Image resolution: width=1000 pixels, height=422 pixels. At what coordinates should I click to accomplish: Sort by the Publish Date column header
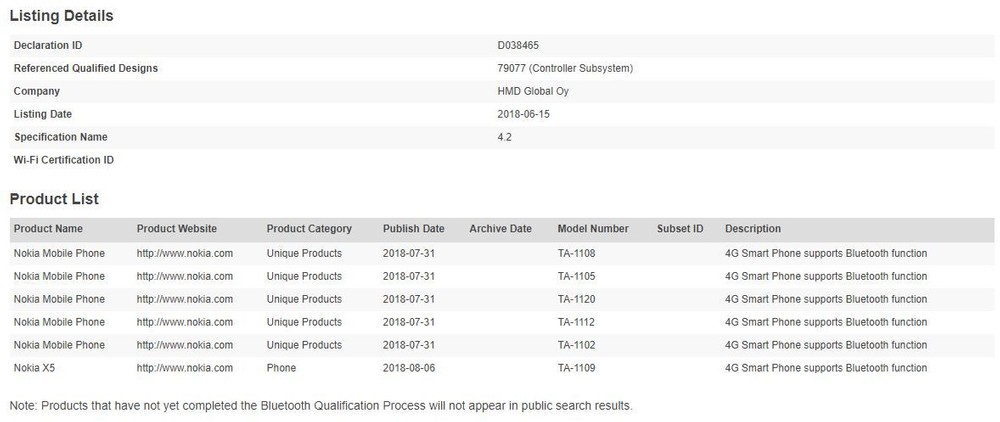(413, 229)
